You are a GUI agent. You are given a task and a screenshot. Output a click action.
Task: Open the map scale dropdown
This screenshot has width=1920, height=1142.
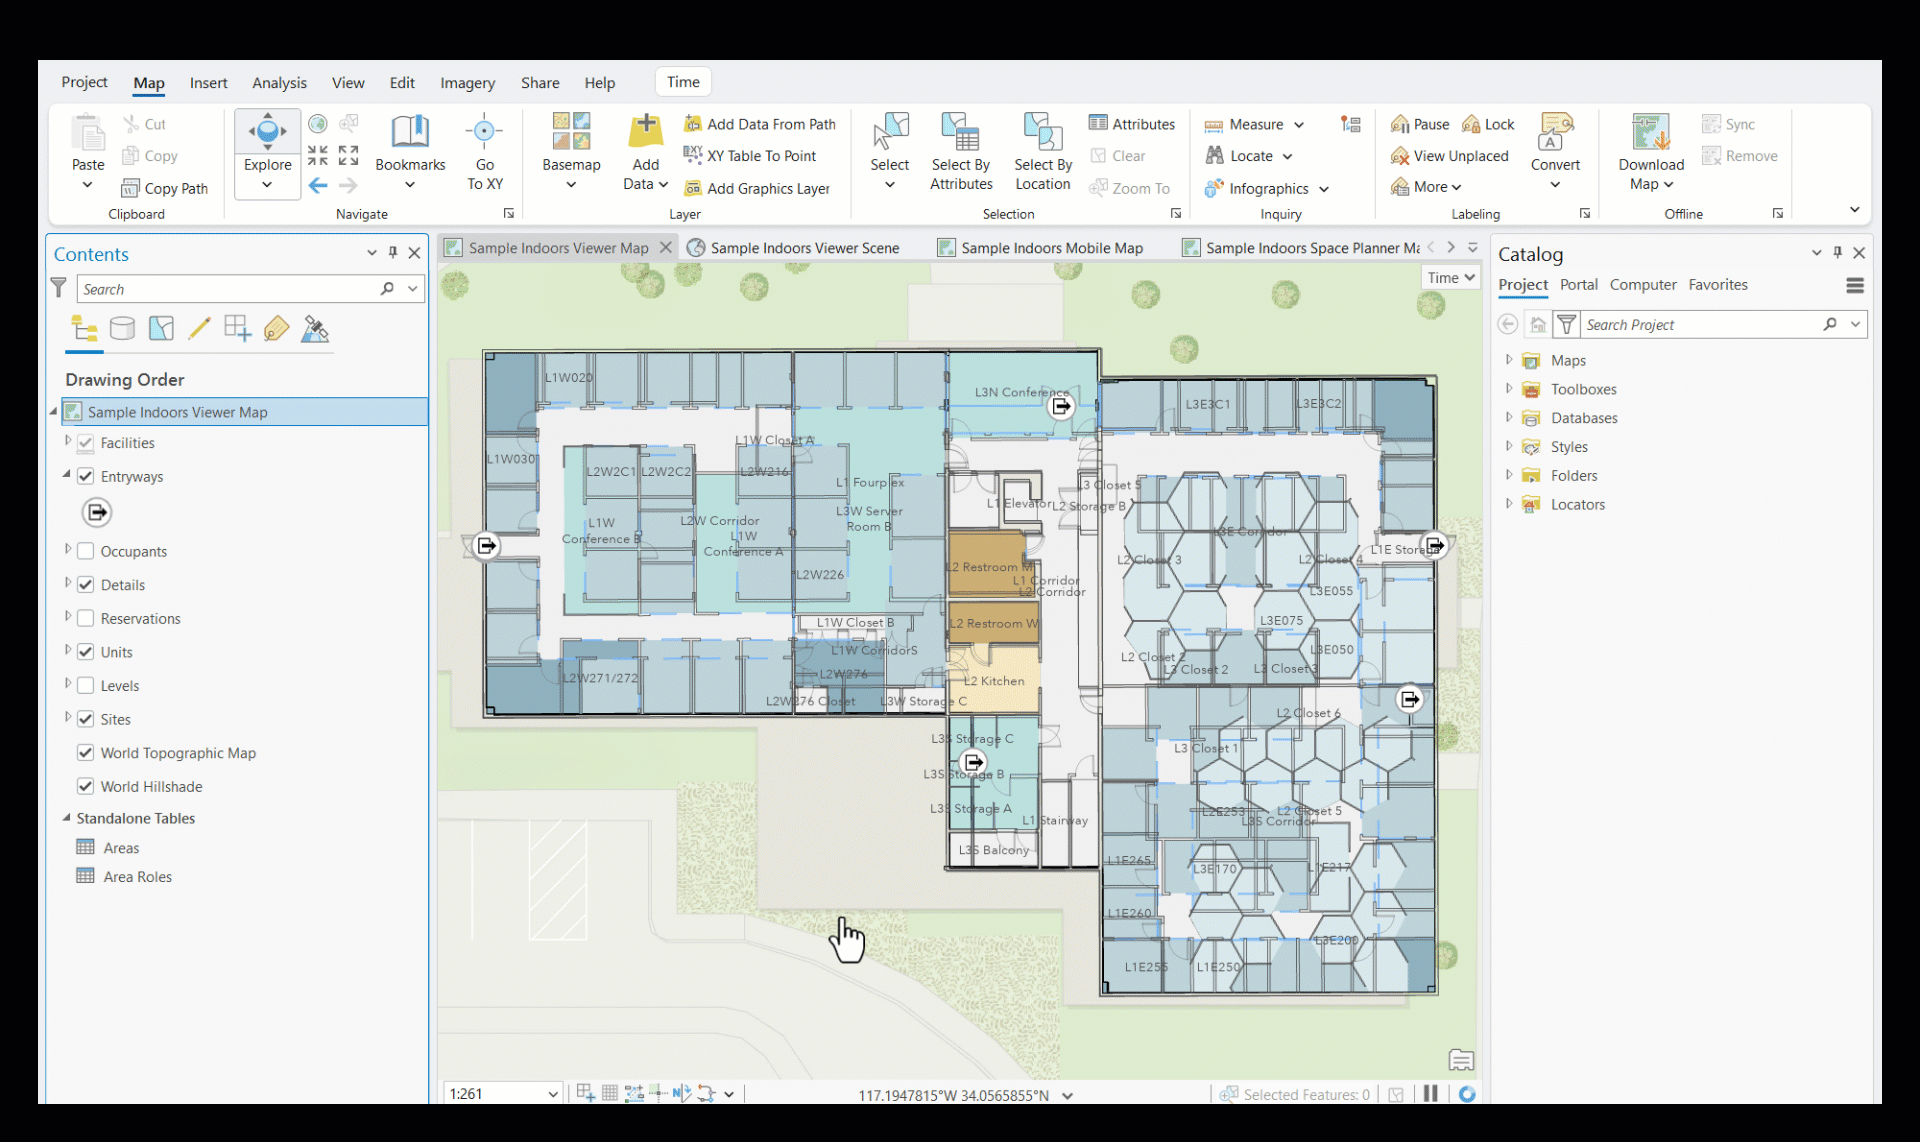(x=552, y=1094)
